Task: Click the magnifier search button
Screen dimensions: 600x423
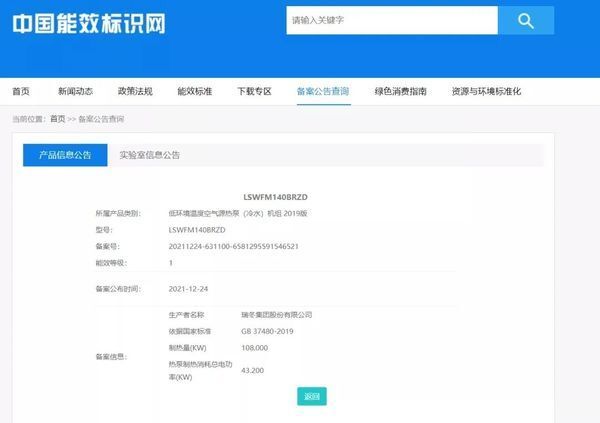Action: [525, 20]
